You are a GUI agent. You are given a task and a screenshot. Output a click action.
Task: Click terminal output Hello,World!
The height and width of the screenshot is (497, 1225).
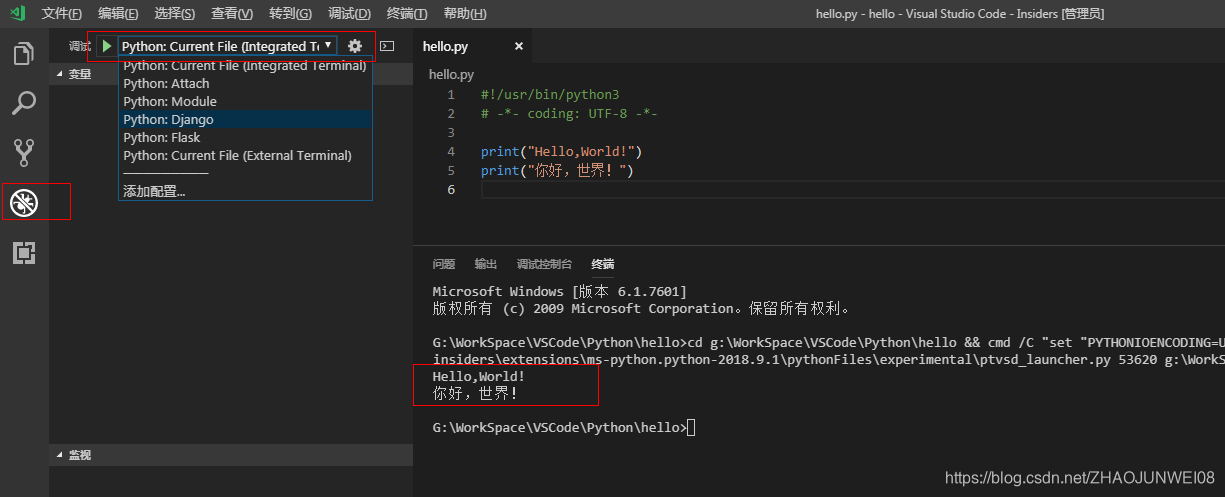tap(479, 376)
